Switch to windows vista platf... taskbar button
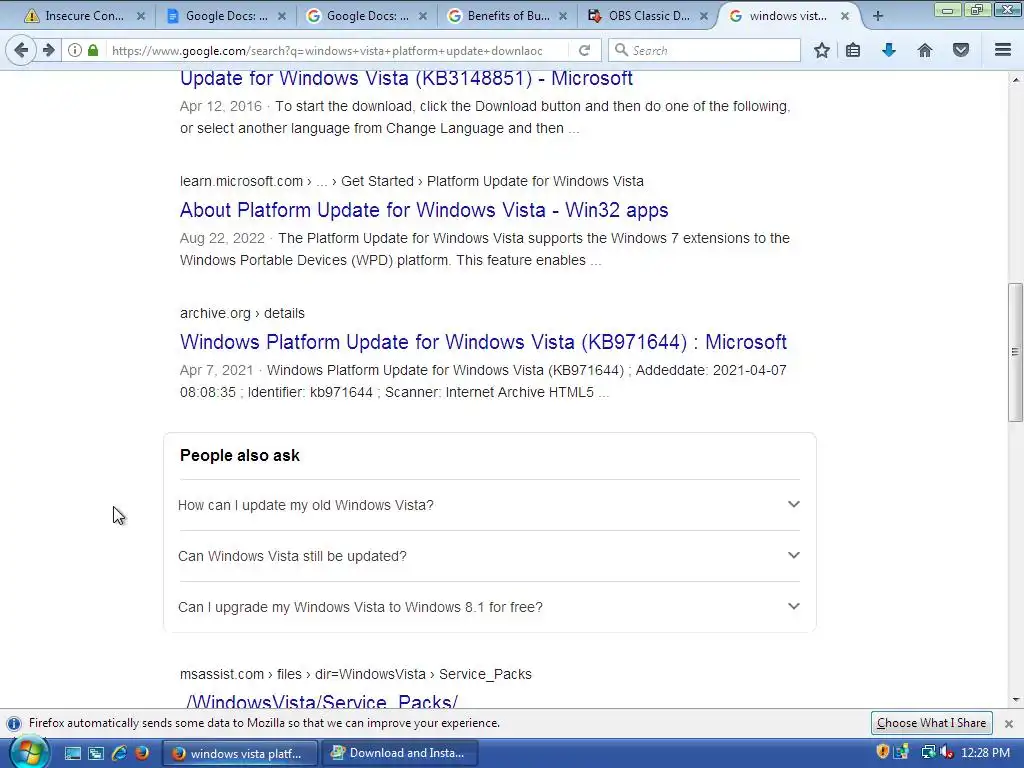The image size is (1024, 768). tap(239, 753)
